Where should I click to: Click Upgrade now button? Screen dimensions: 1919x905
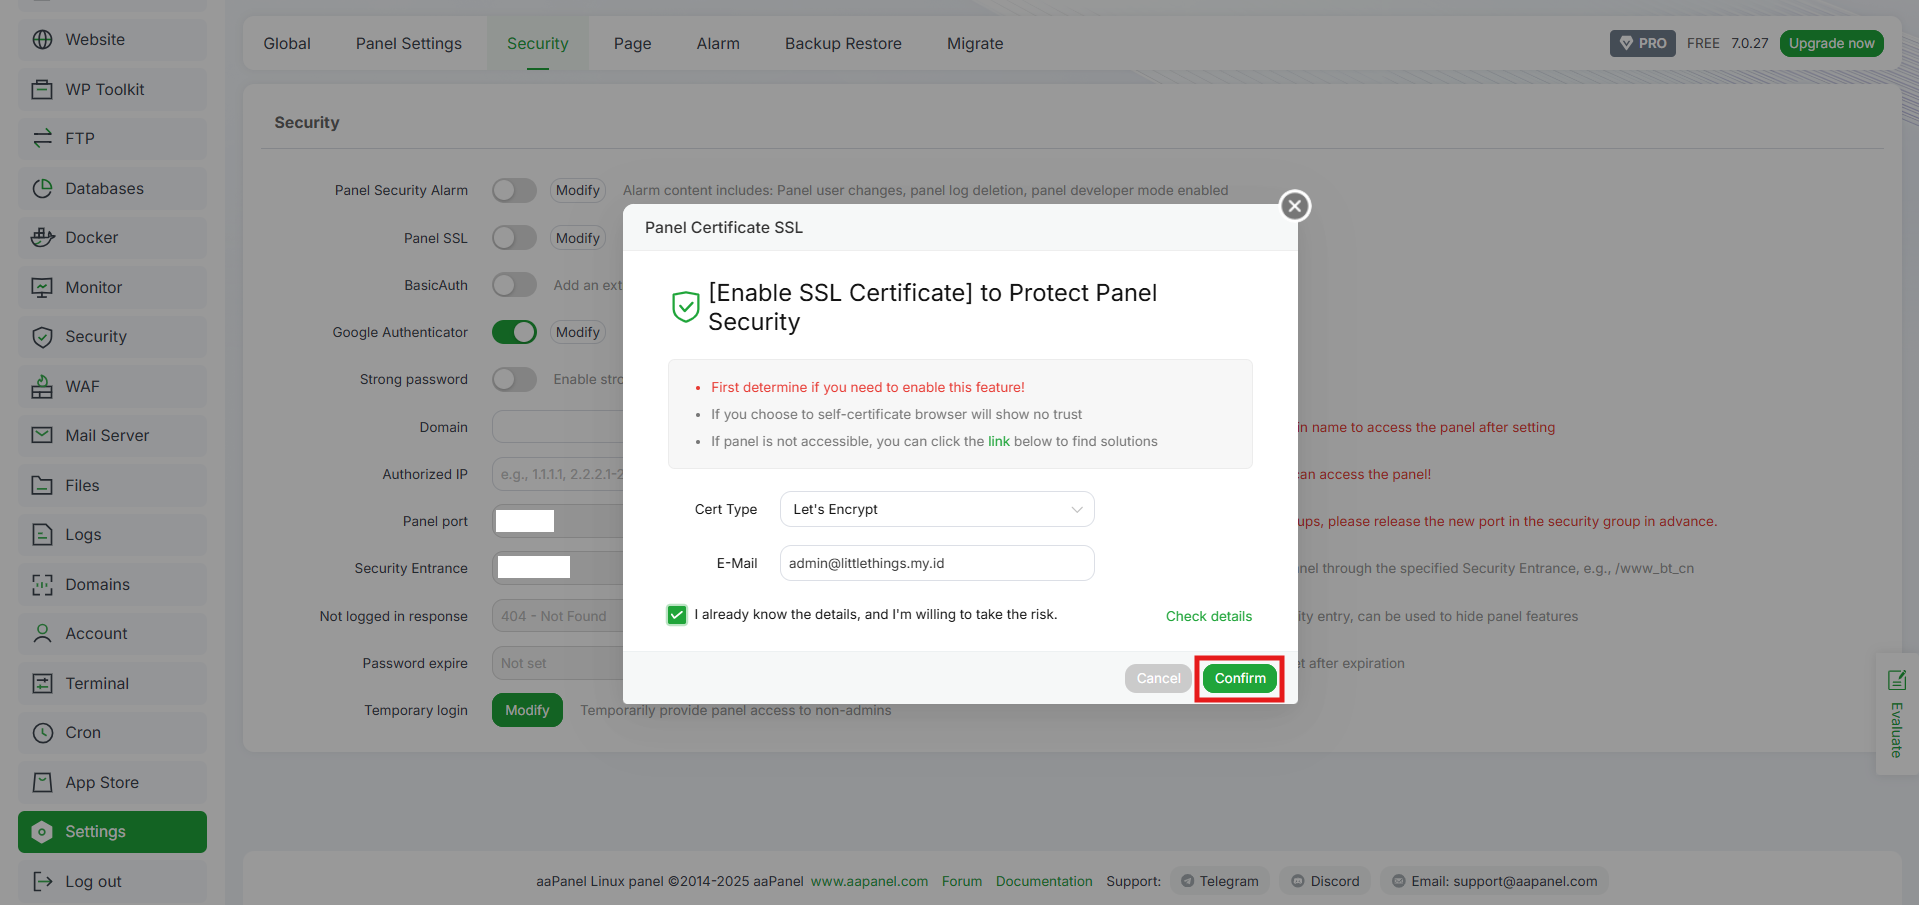coord(1831,43)
